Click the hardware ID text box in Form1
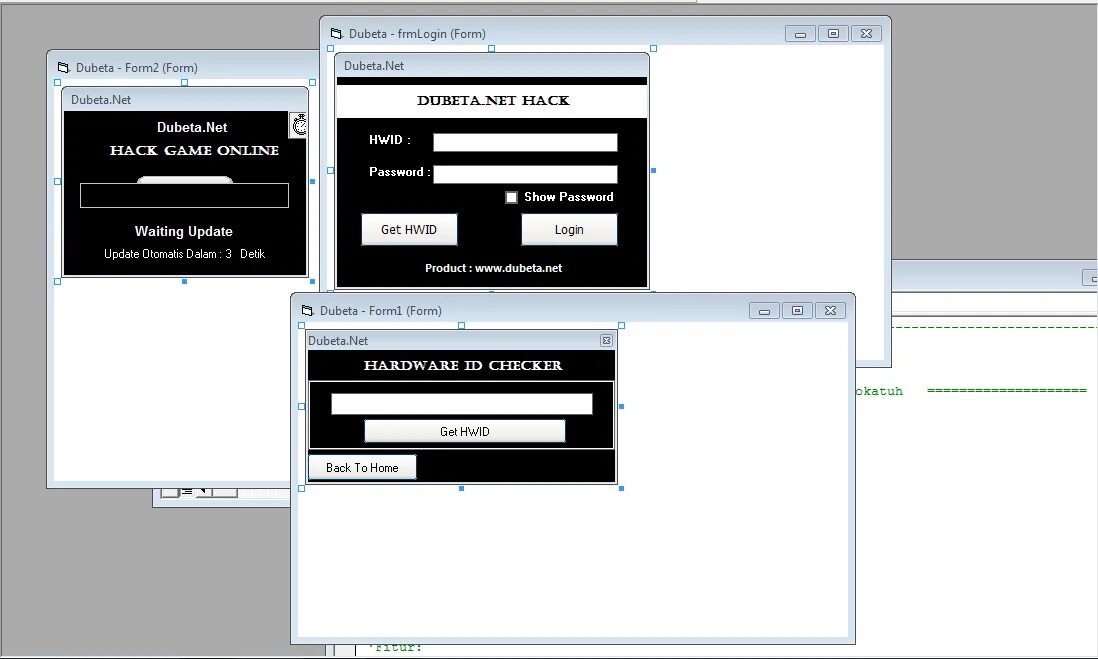Screen dimensions: 1098x659 coord(461,403)
